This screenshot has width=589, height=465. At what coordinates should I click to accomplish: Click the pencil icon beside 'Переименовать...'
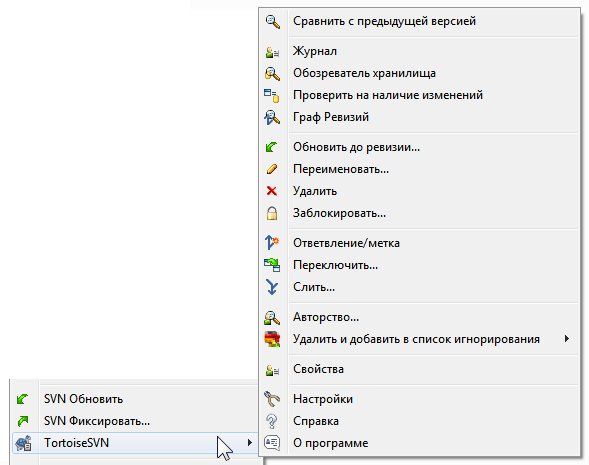[272, 169]
